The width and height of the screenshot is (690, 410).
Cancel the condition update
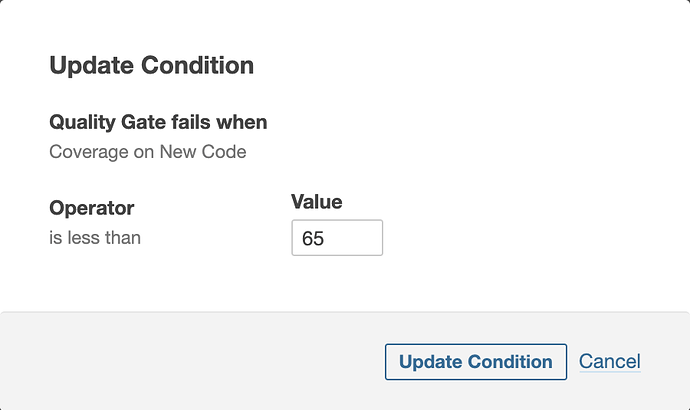[609, 362]
